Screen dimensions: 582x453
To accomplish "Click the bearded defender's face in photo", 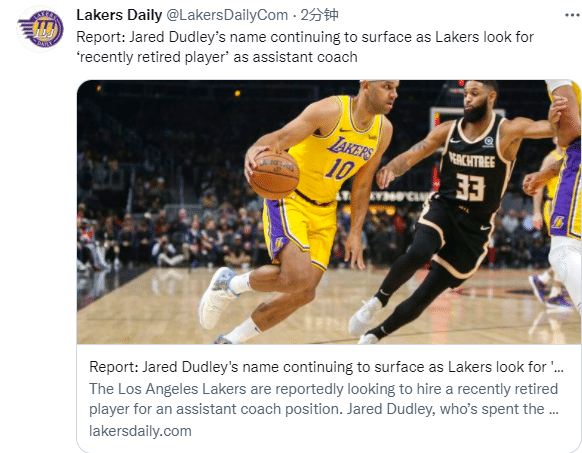I will click(477, 101).
